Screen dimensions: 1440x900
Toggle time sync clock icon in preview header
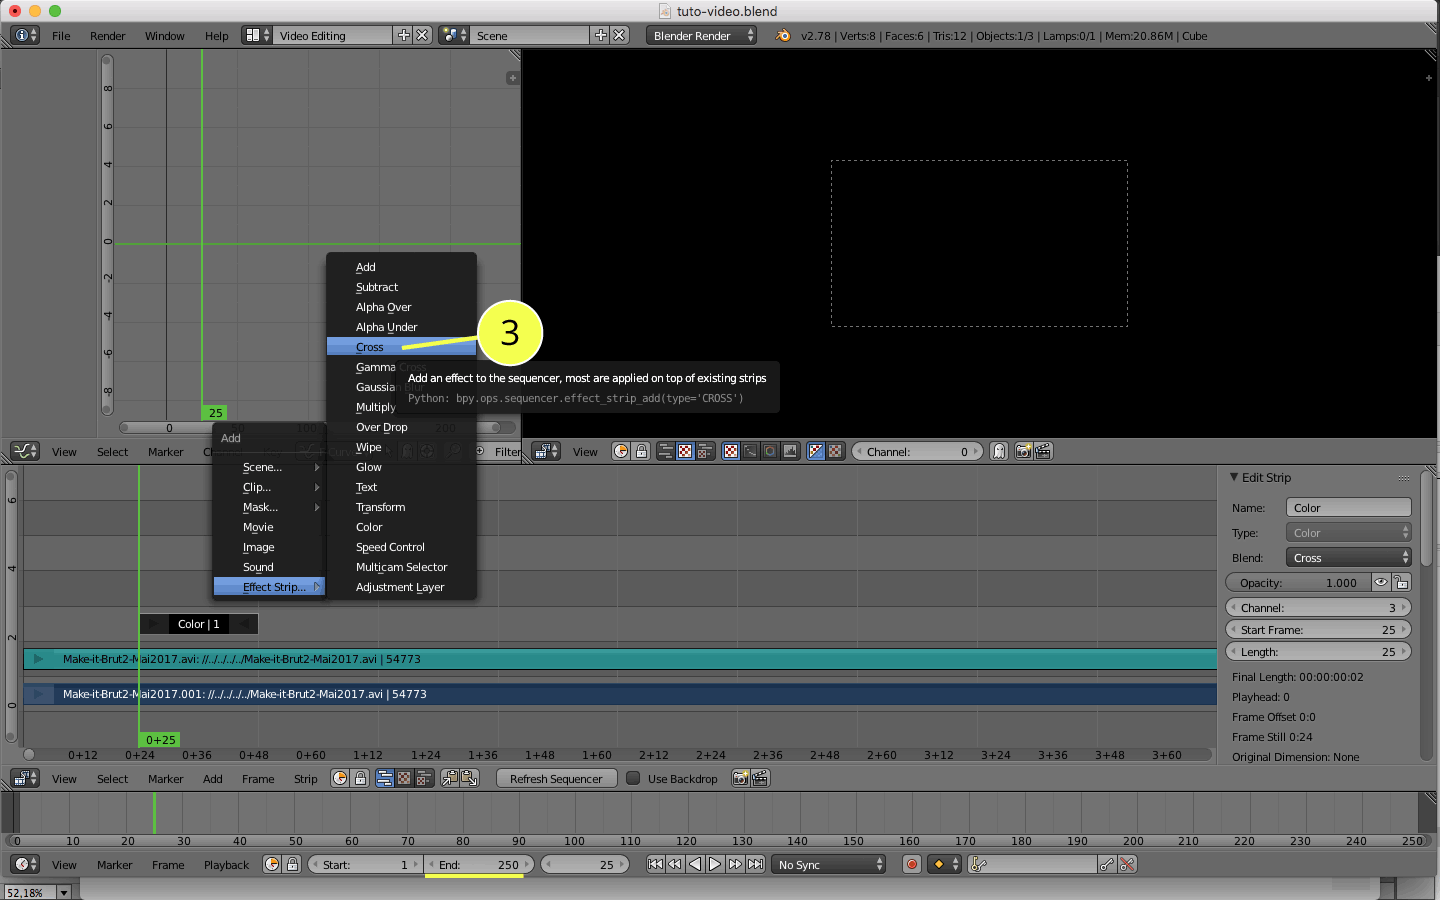pos(621,452)
